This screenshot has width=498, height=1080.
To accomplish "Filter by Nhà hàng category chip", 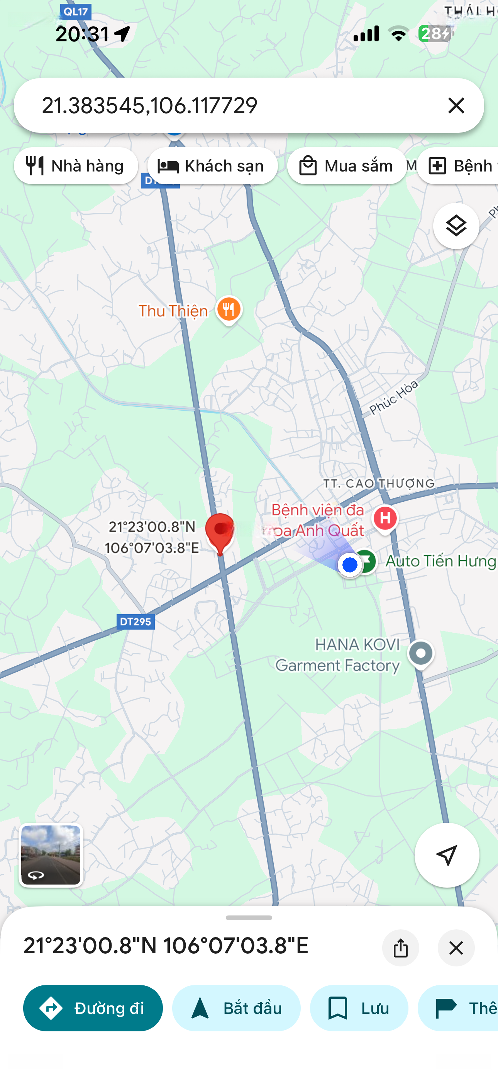I will (76, 166).
